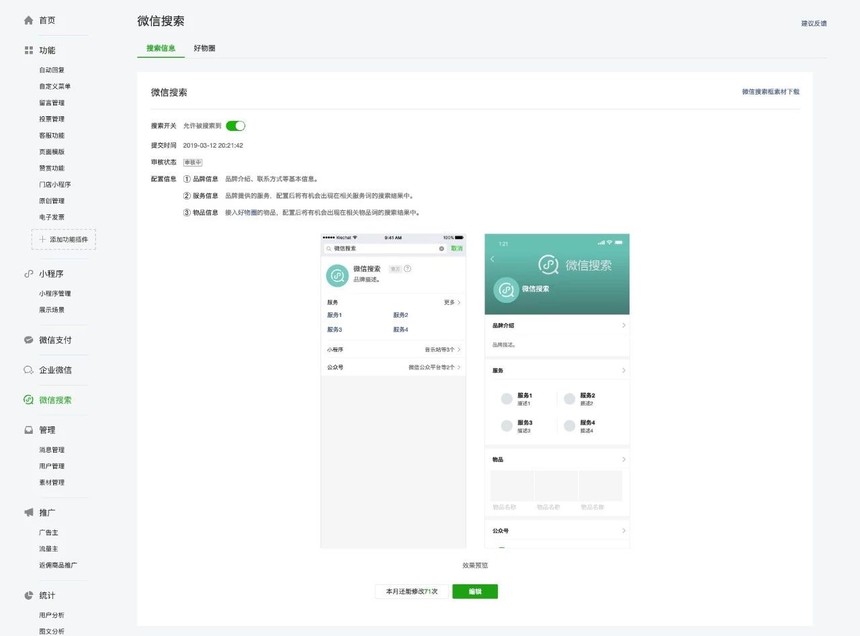Expand the 公众号 row chevron in search preview
Screen dimensions: 860x636
[459, 367]
